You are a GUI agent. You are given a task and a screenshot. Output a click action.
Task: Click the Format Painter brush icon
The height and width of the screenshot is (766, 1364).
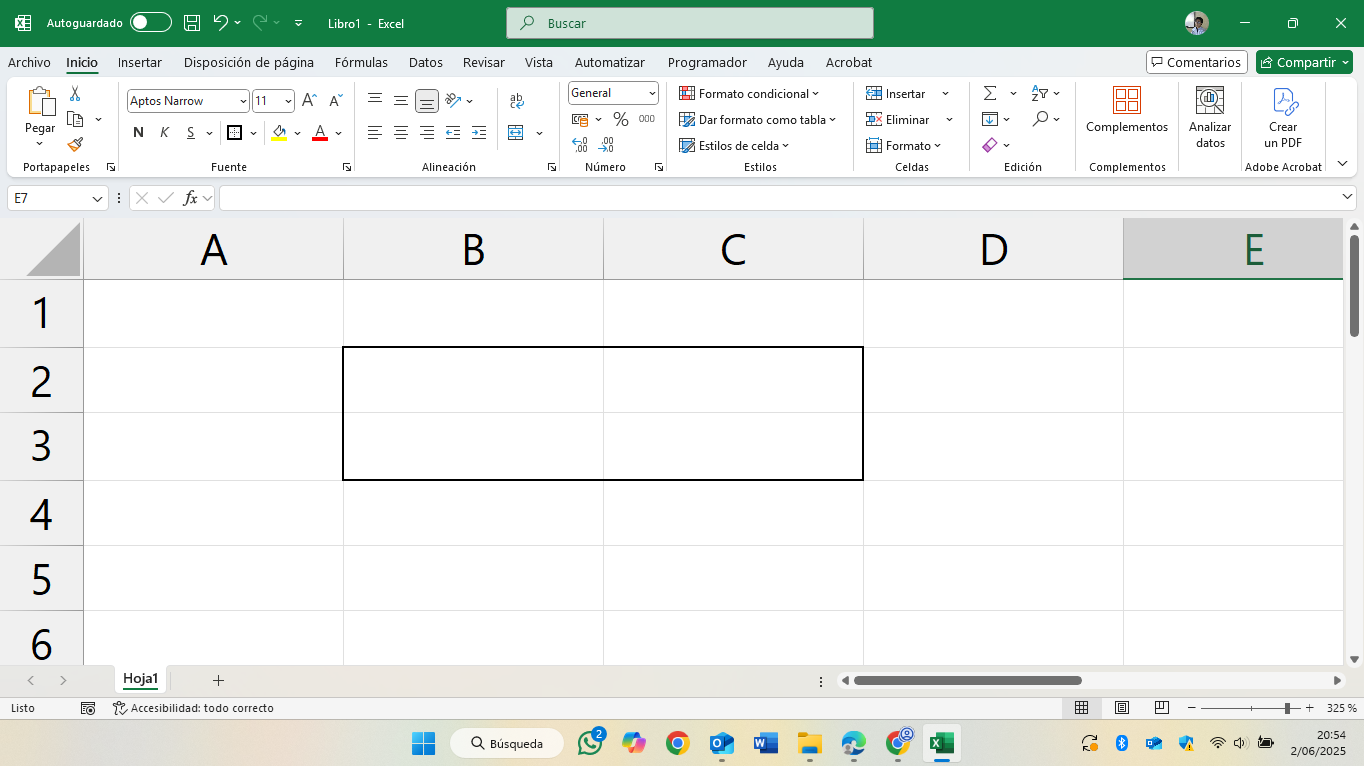click(75, 144)
